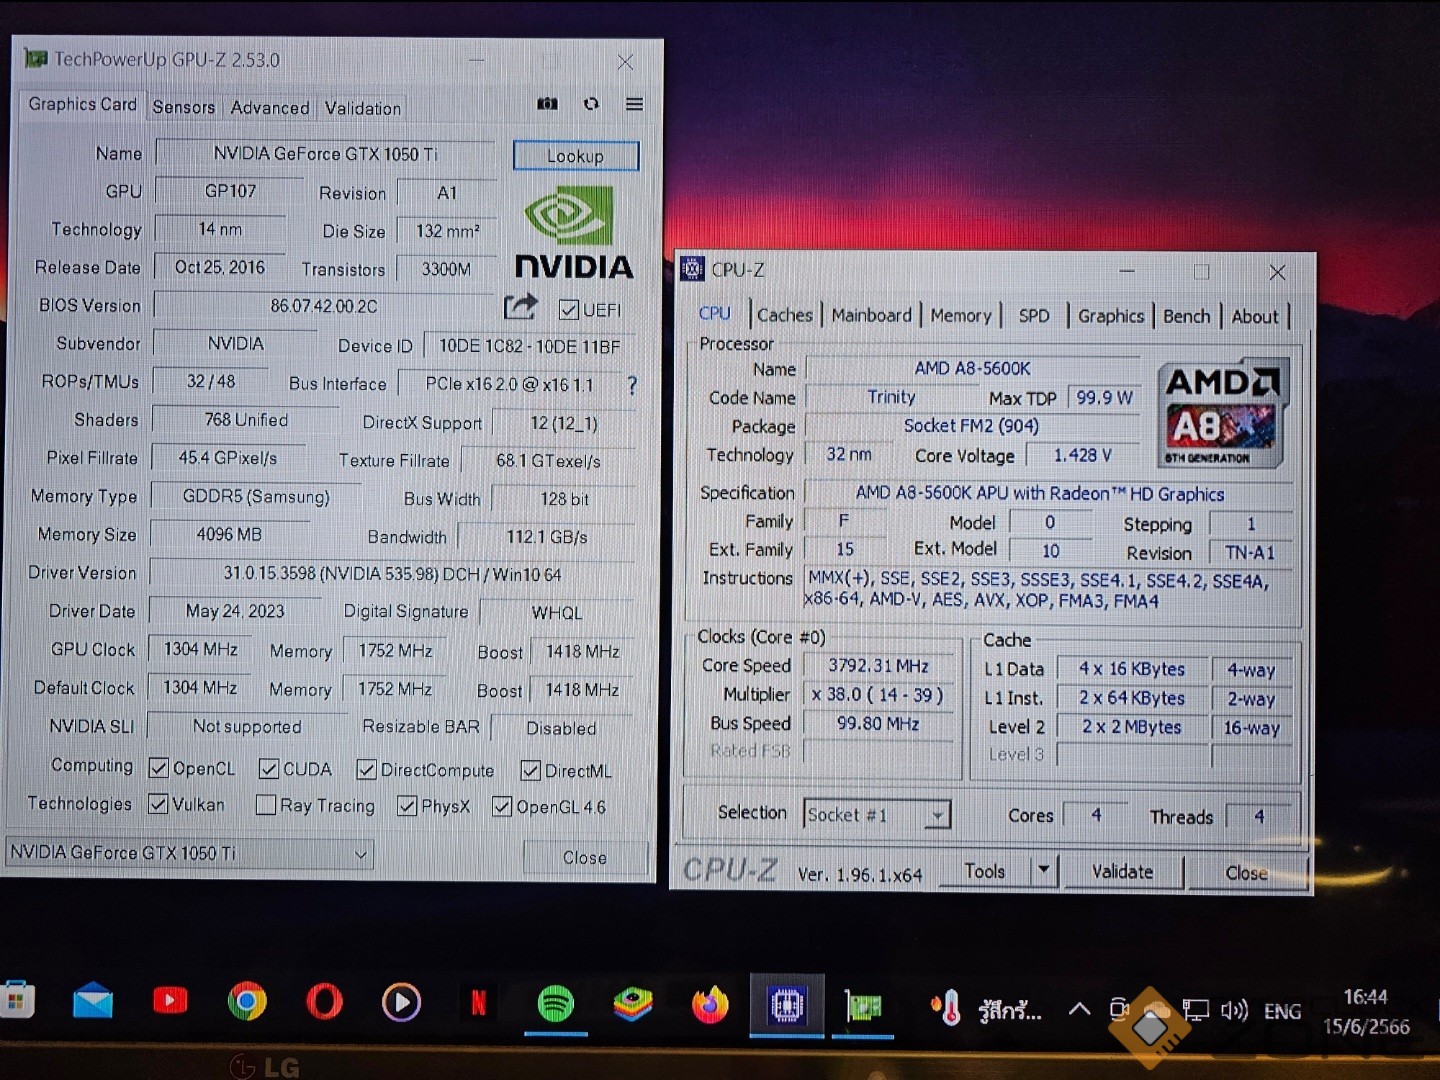Click the BIOS Version field
This screenshot has height=1080, width=1440.
pos(324,307)
